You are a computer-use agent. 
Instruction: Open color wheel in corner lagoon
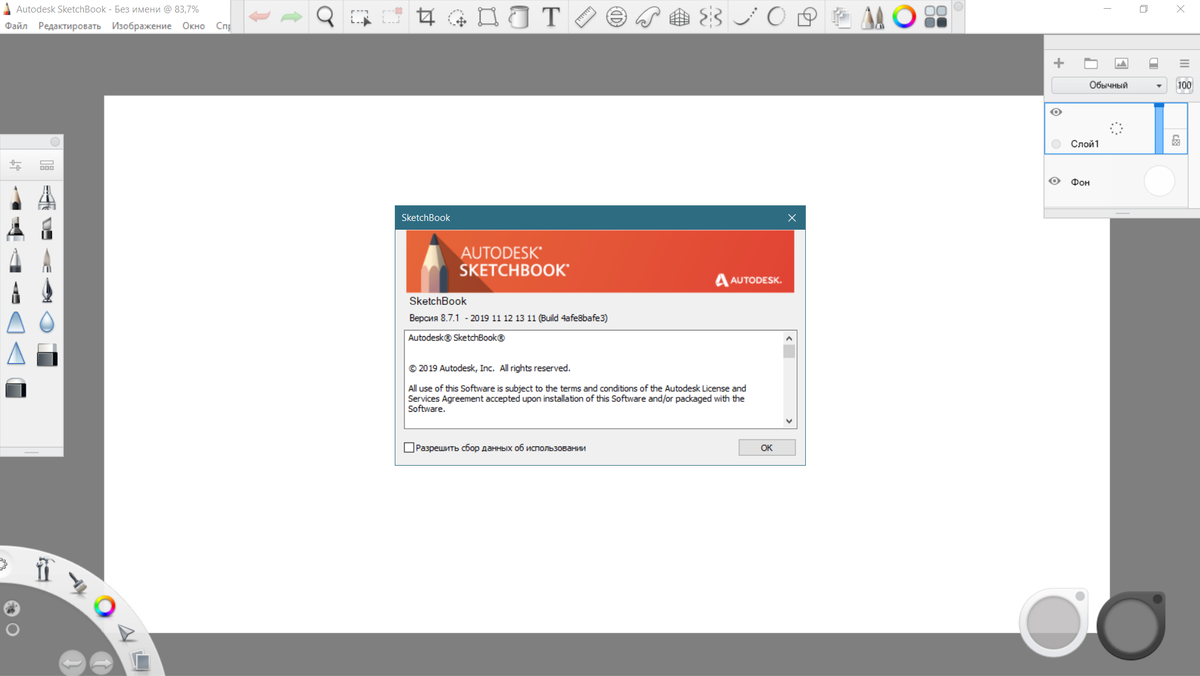coord(105,606)
